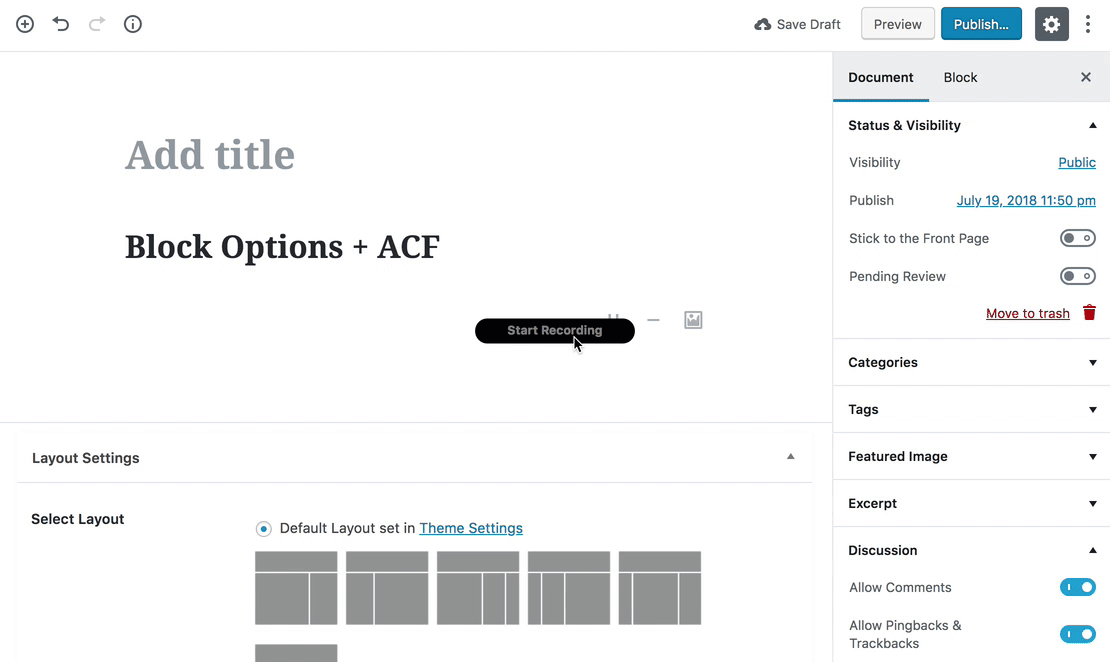
Task: Close the settings sidebar with X
Action: pyautogui.click(x=1086, y=77)
